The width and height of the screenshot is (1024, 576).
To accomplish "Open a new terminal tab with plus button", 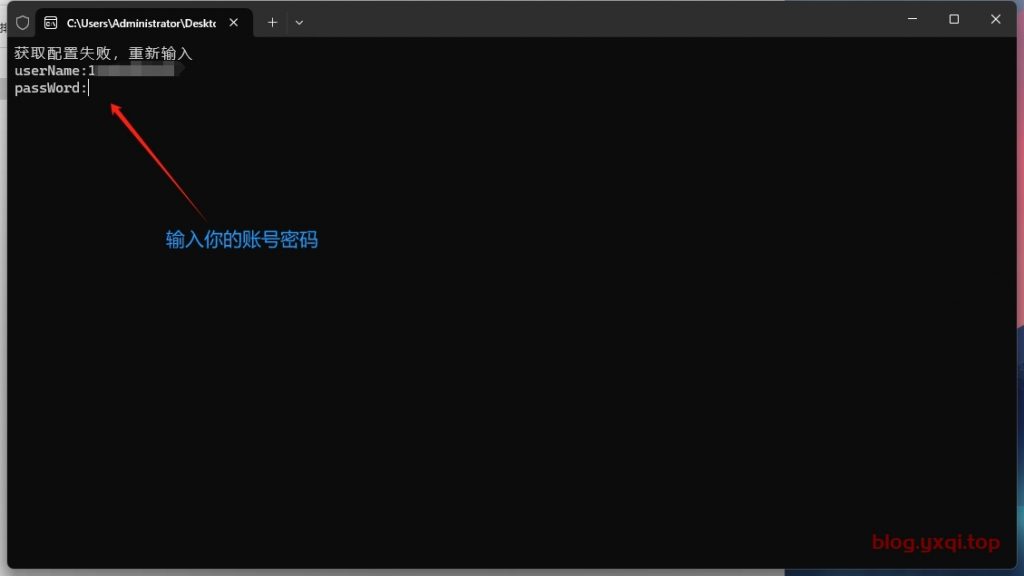I will coord(272,22).
